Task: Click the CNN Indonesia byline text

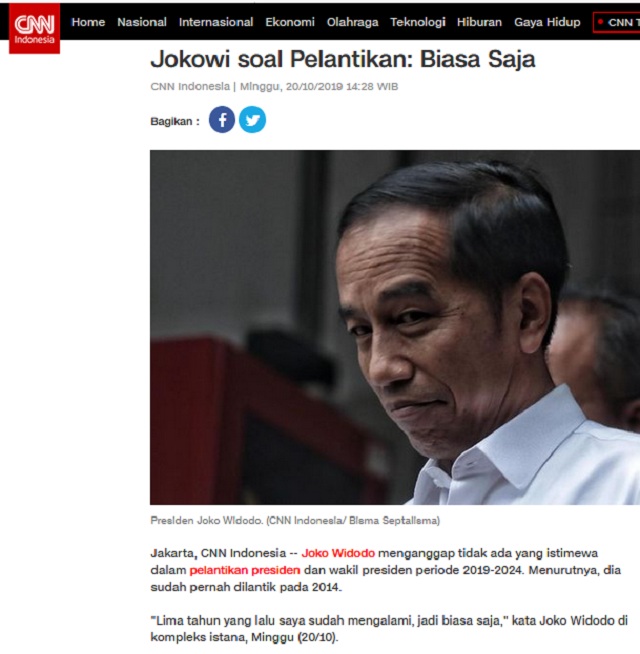Action: [x=190, y=87]
